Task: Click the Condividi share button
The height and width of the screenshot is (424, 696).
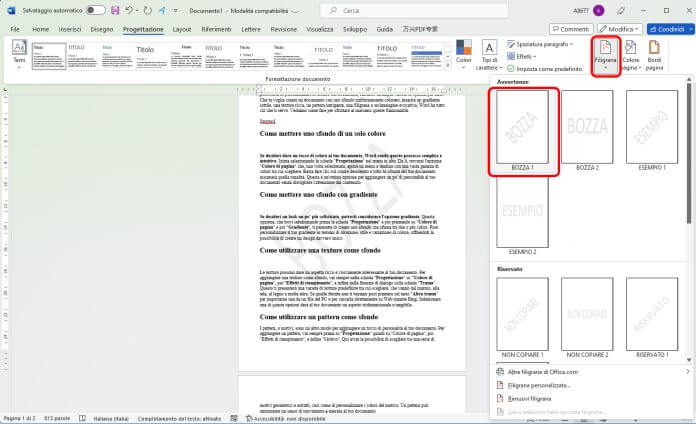Action: click(x=669, y=29)
